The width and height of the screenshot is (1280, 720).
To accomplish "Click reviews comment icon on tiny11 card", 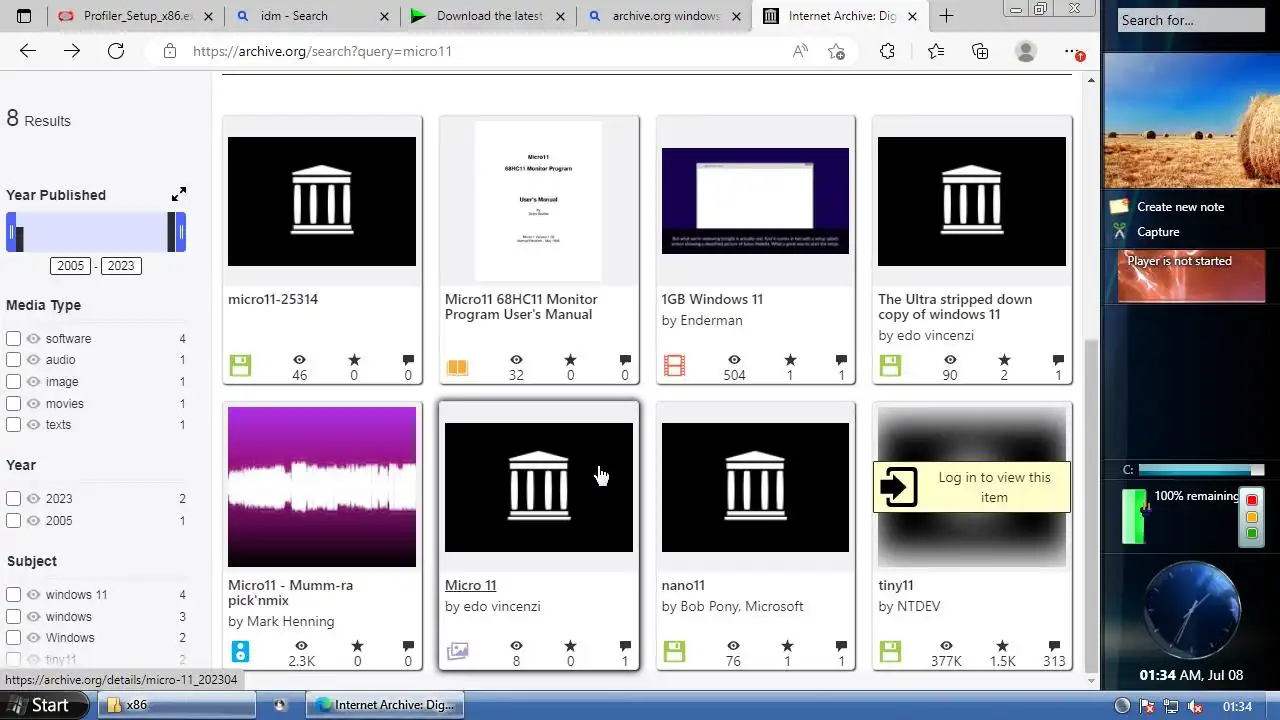I will pos(1054,646).
